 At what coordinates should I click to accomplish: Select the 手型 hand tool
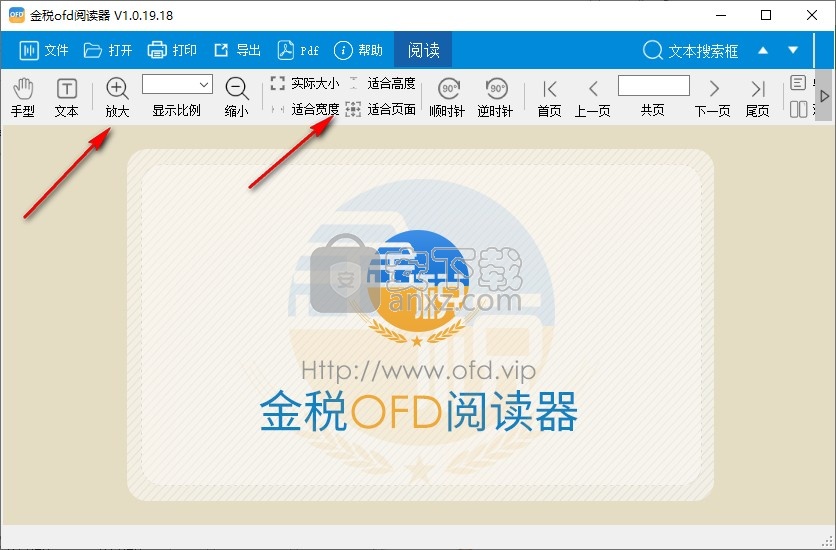[23, 97]
